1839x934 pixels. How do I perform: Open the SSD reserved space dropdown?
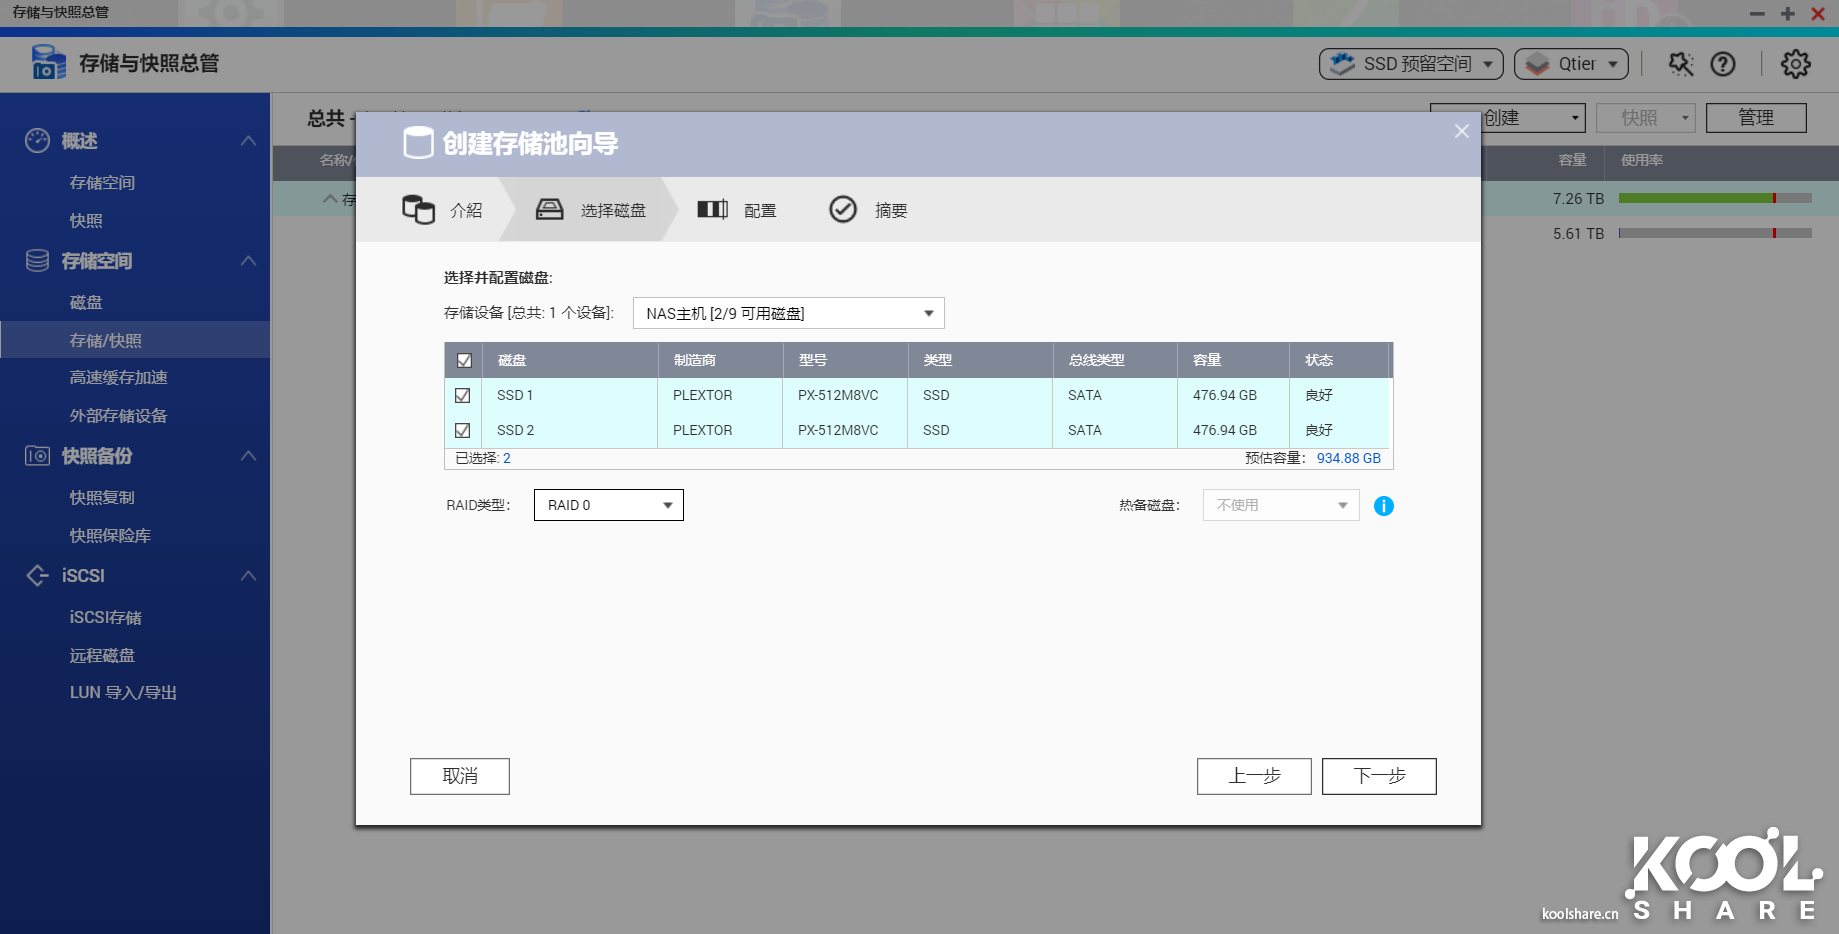(x=1410, y=64)
